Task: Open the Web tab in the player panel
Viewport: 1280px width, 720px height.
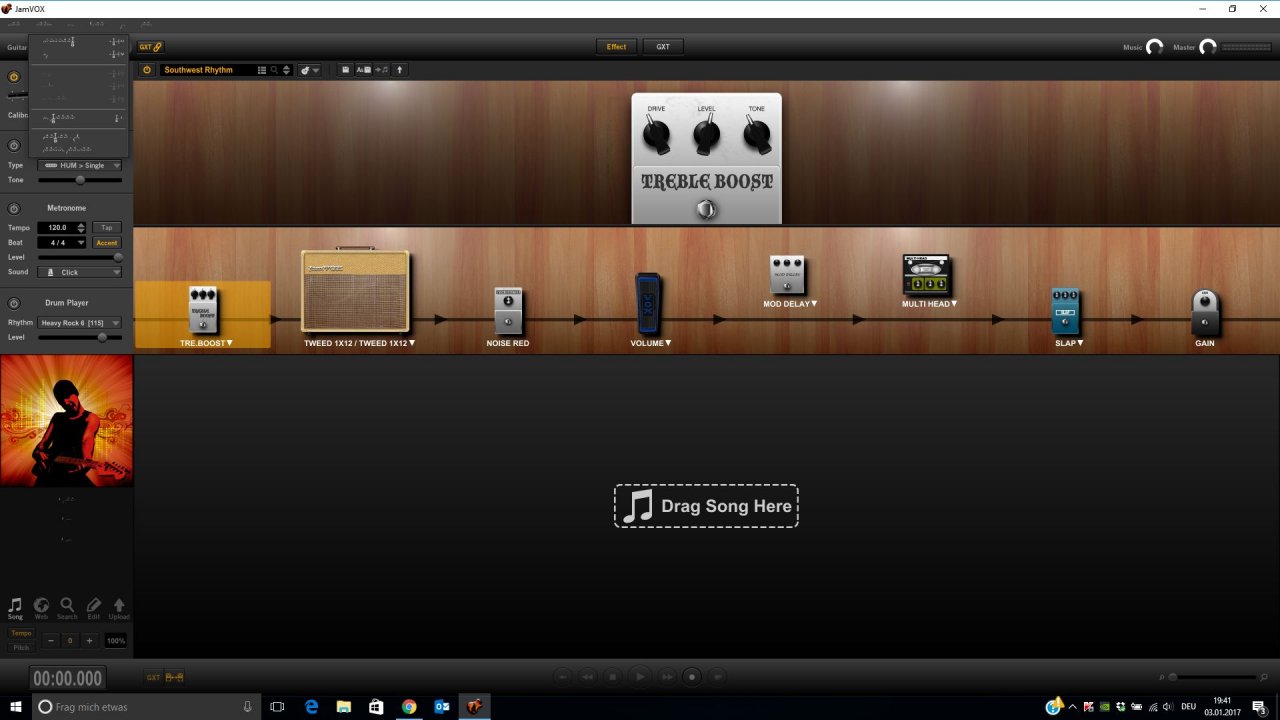Action: pos(41,608)
